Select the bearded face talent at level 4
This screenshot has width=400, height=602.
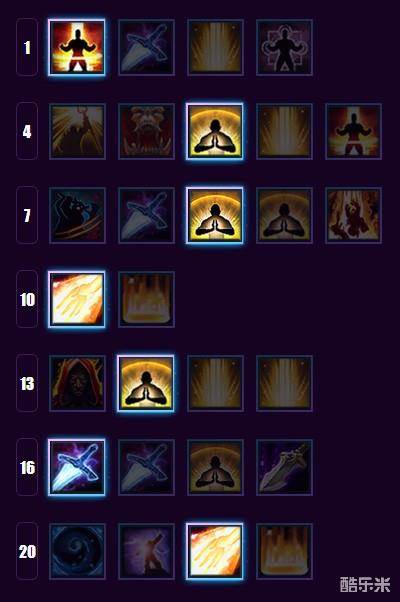tap(146, 131)
